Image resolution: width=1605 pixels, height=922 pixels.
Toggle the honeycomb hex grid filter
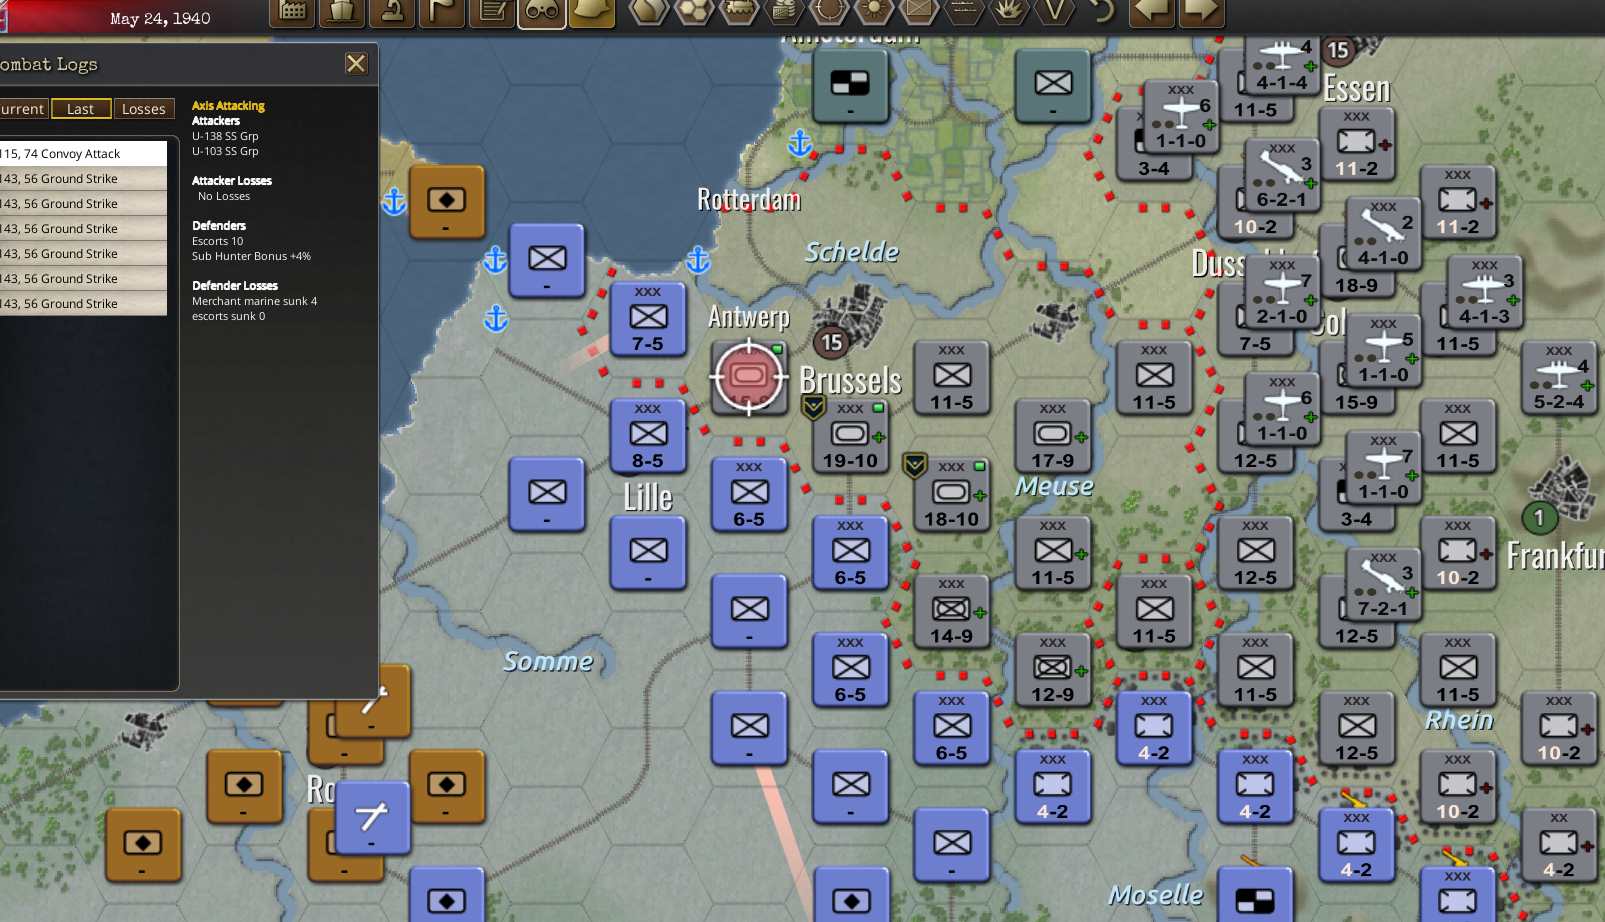coord(694,12)
